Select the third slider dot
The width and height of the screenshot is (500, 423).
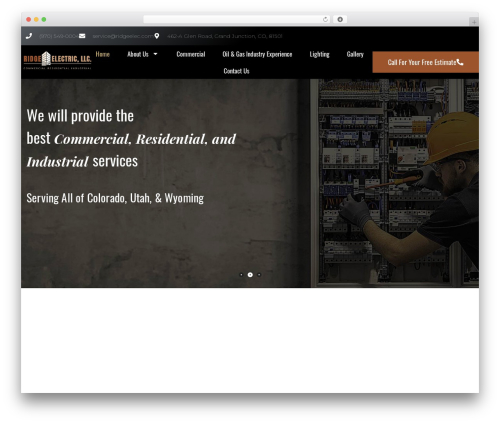click(259, 275)
